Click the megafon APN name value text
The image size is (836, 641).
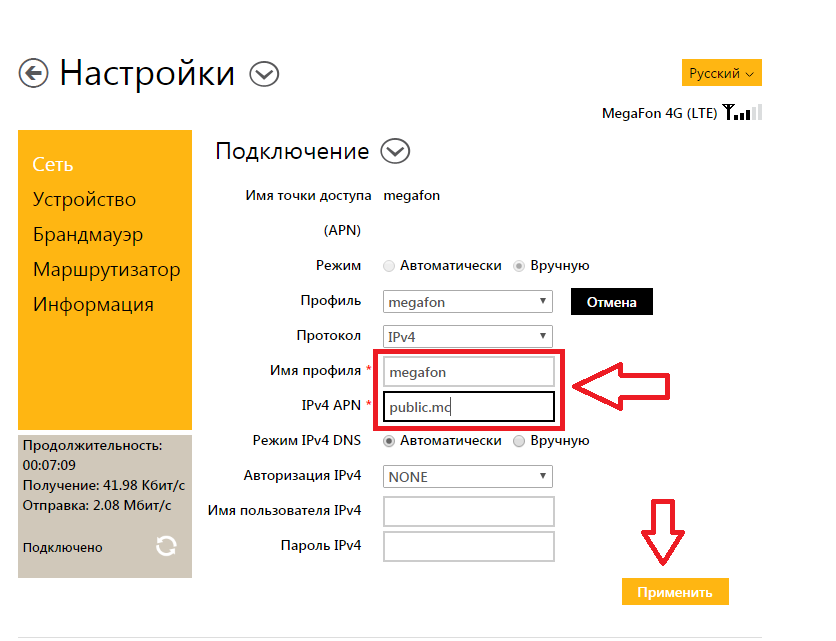(412, 196)
